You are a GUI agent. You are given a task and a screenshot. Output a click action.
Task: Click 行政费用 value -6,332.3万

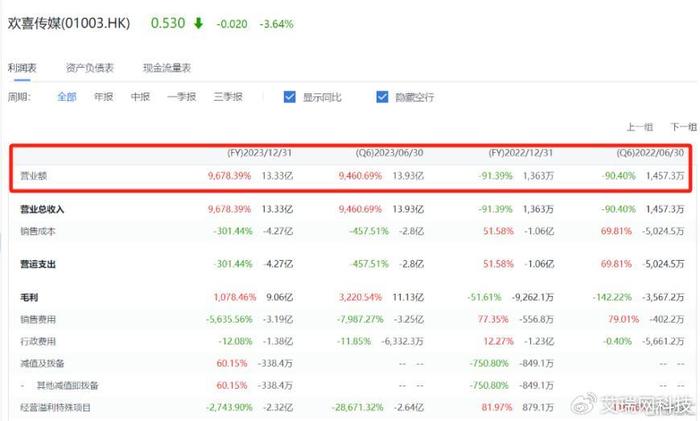(x=402, y=342)
